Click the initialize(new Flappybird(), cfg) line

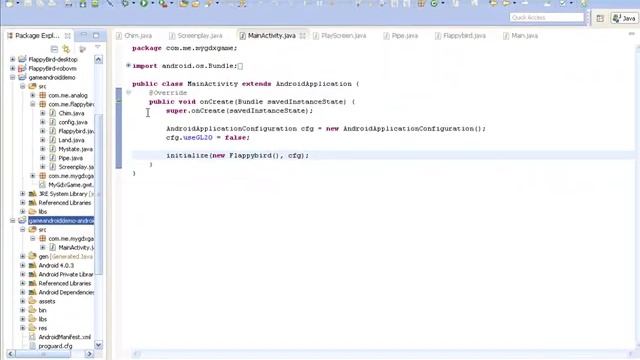[238, 156]
